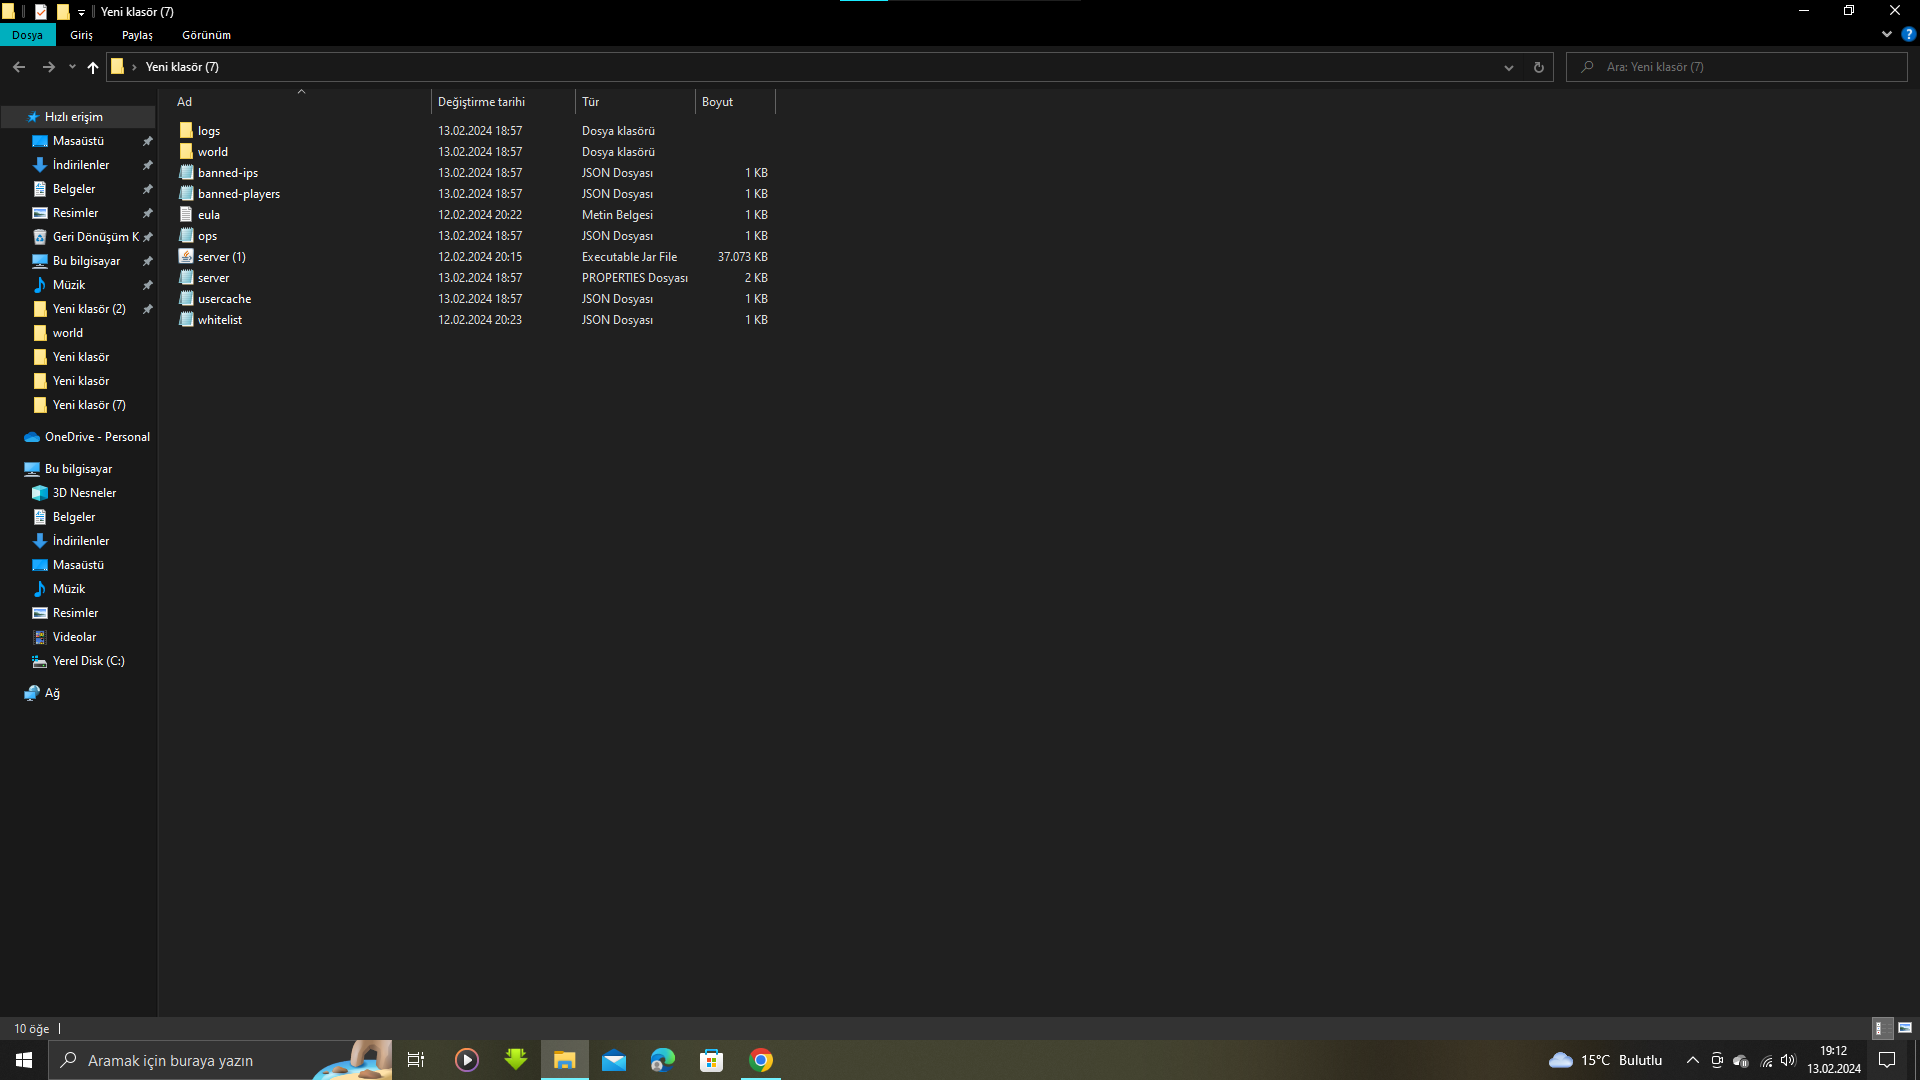Open the Paylaş ribbon tab
The image size is (1920, 1080).
[137, 35]
